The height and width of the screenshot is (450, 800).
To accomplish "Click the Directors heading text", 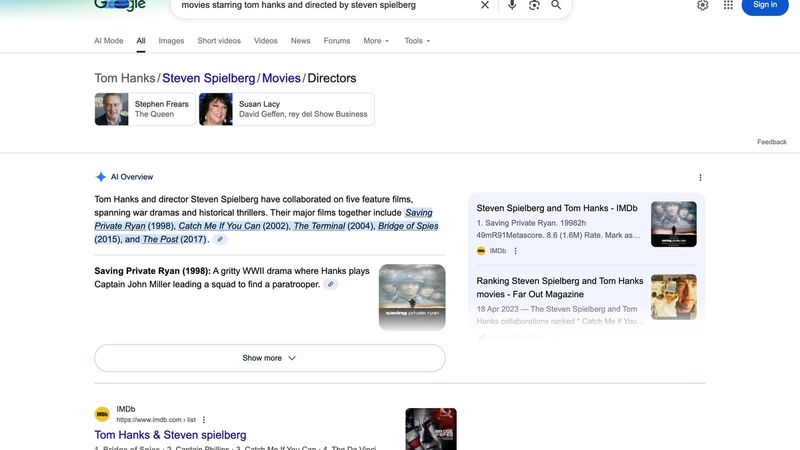I will [x=332, y=78].
